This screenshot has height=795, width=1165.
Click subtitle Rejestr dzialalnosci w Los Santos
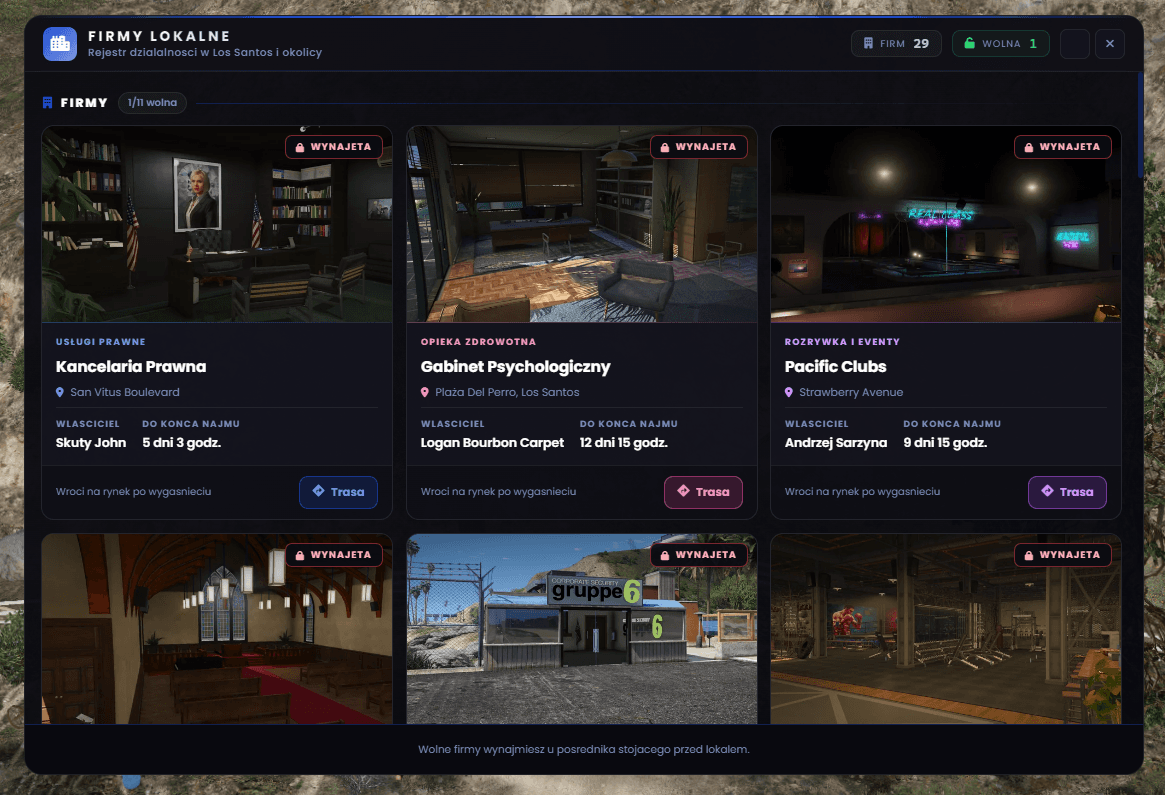(x=204, y=53)
